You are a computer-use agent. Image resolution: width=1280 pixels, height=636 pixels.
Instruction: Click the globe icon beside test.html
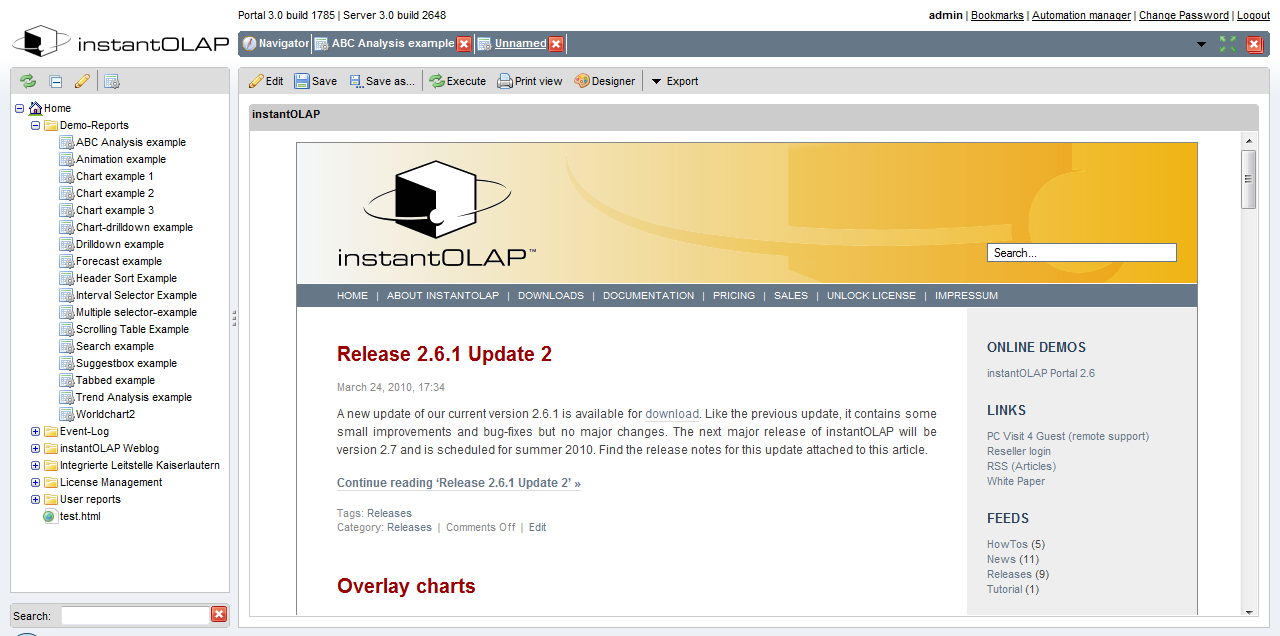(x=50, y=516)
